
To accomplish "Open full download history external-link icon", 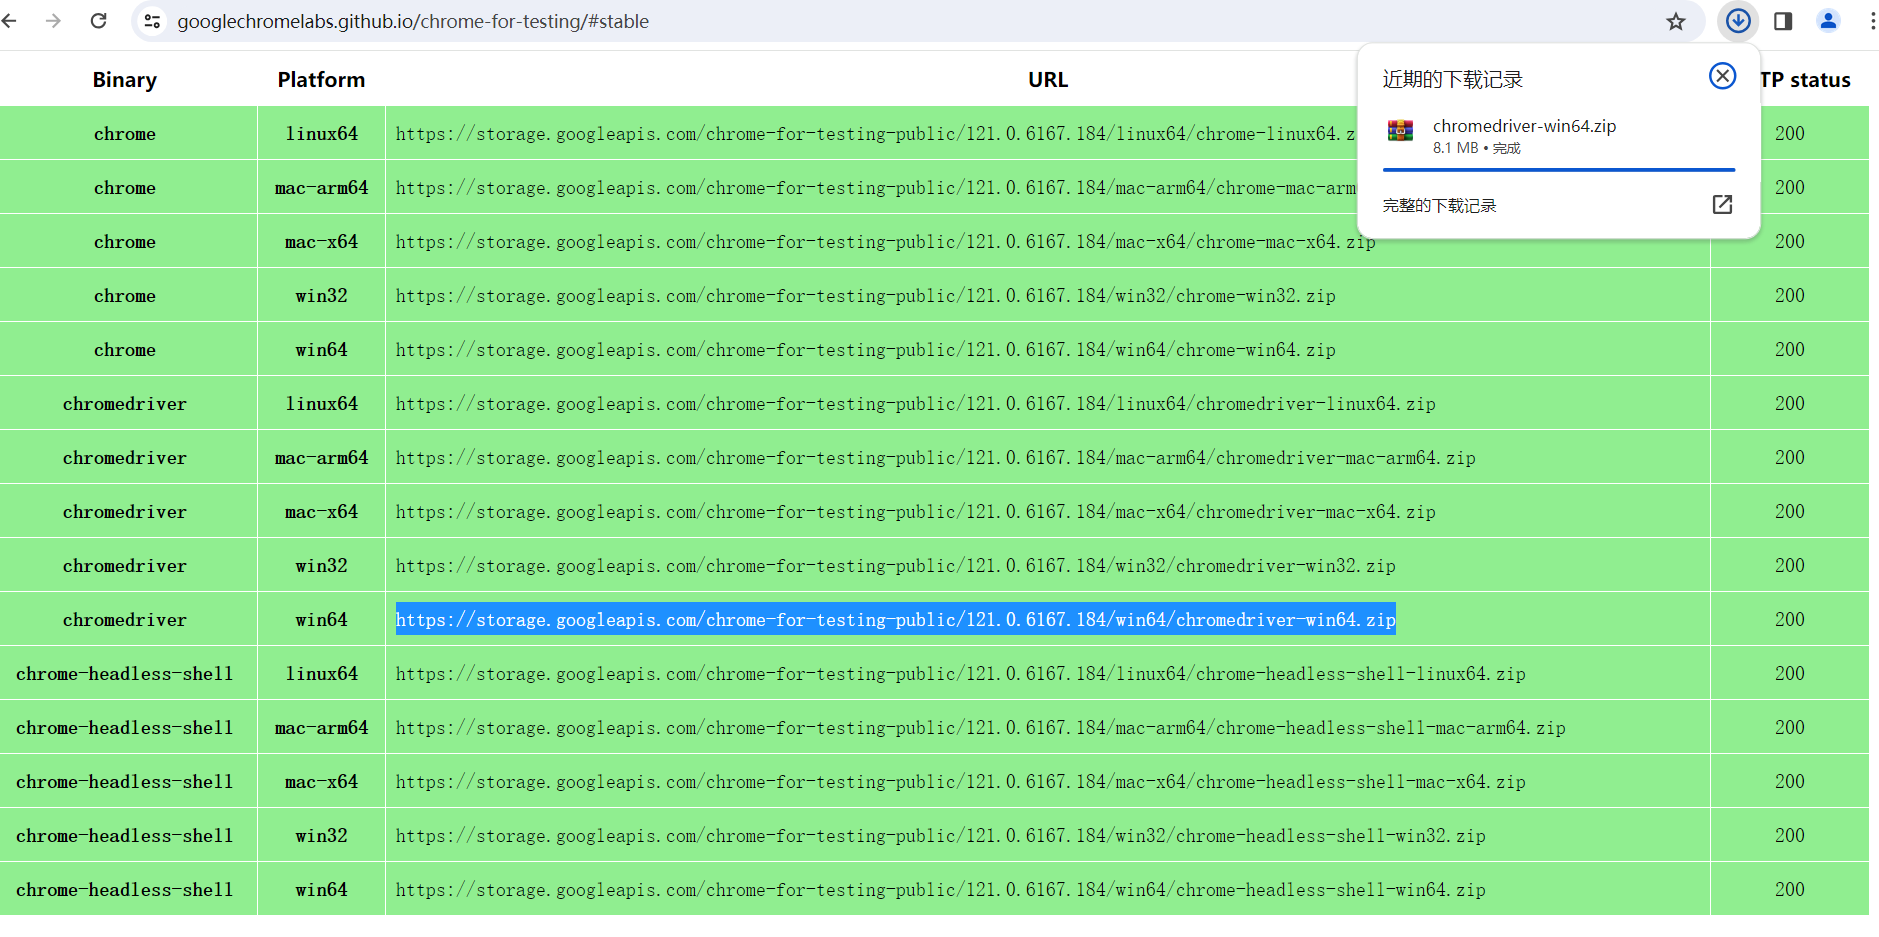I will pyautogui.click(x=1722, y=205).
